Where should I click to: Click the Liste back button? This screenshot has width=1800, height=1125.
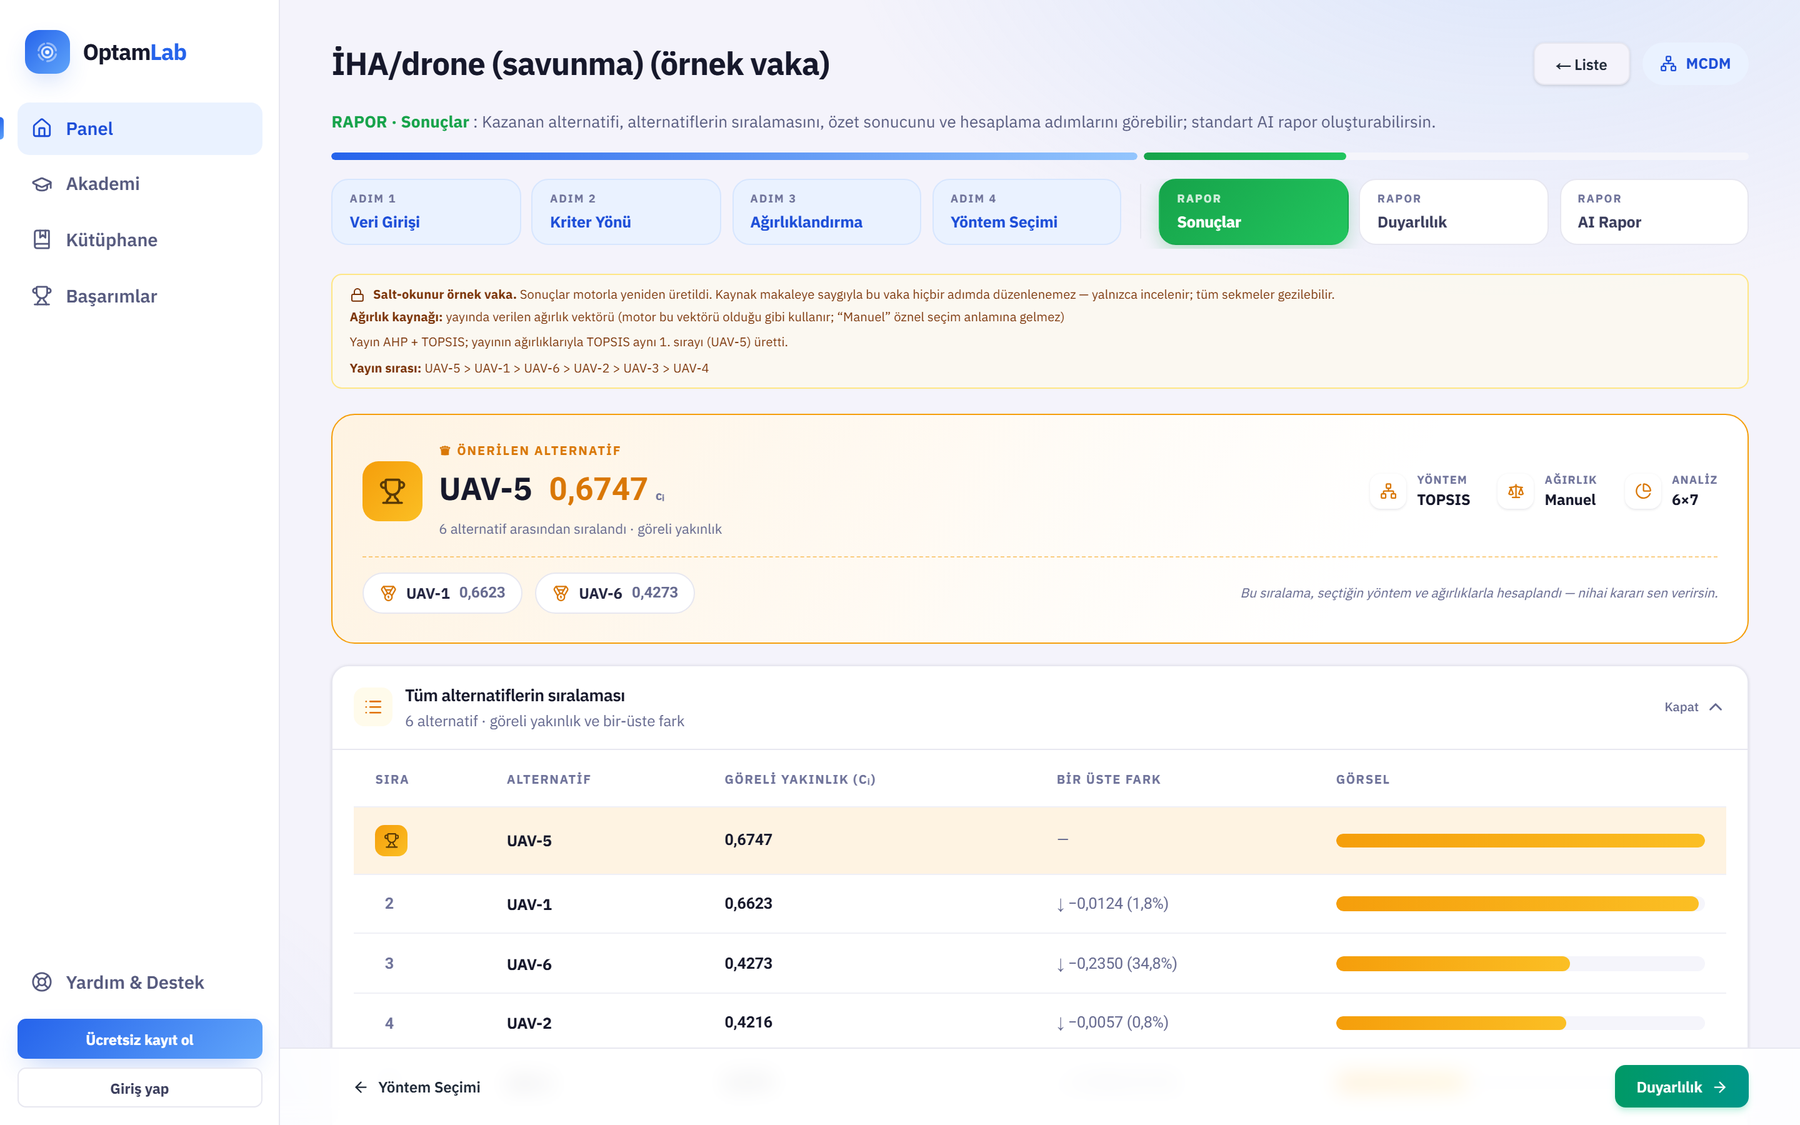[1582, 64]
